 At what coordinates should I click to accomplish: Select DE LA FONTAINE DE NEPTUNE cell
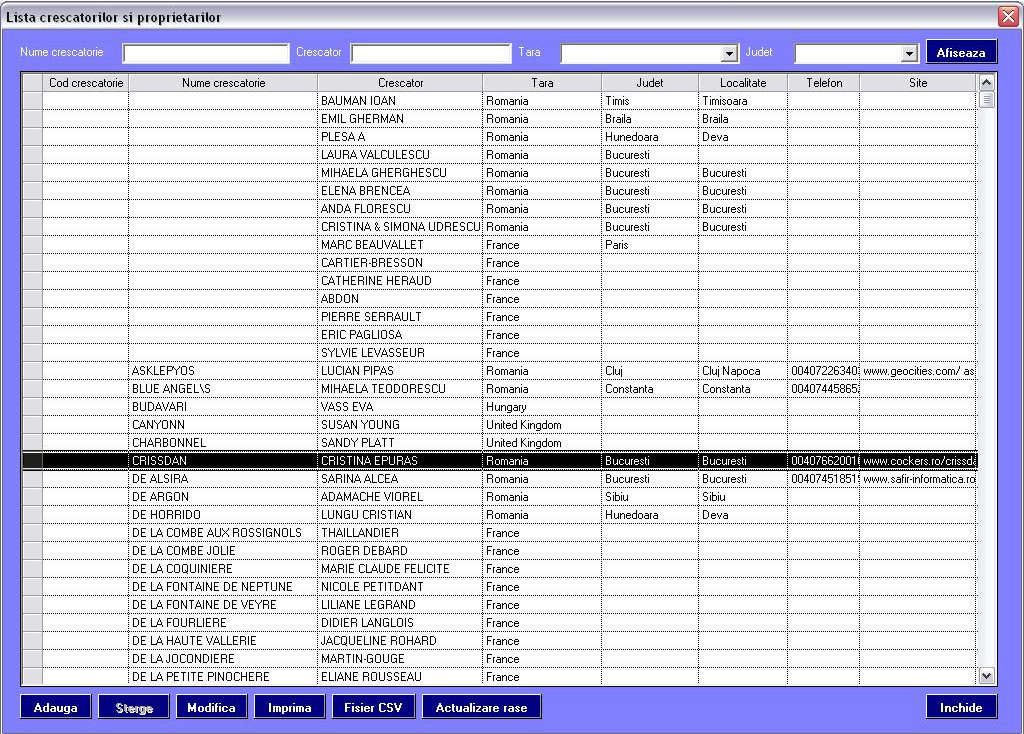(x=223, y=586)
